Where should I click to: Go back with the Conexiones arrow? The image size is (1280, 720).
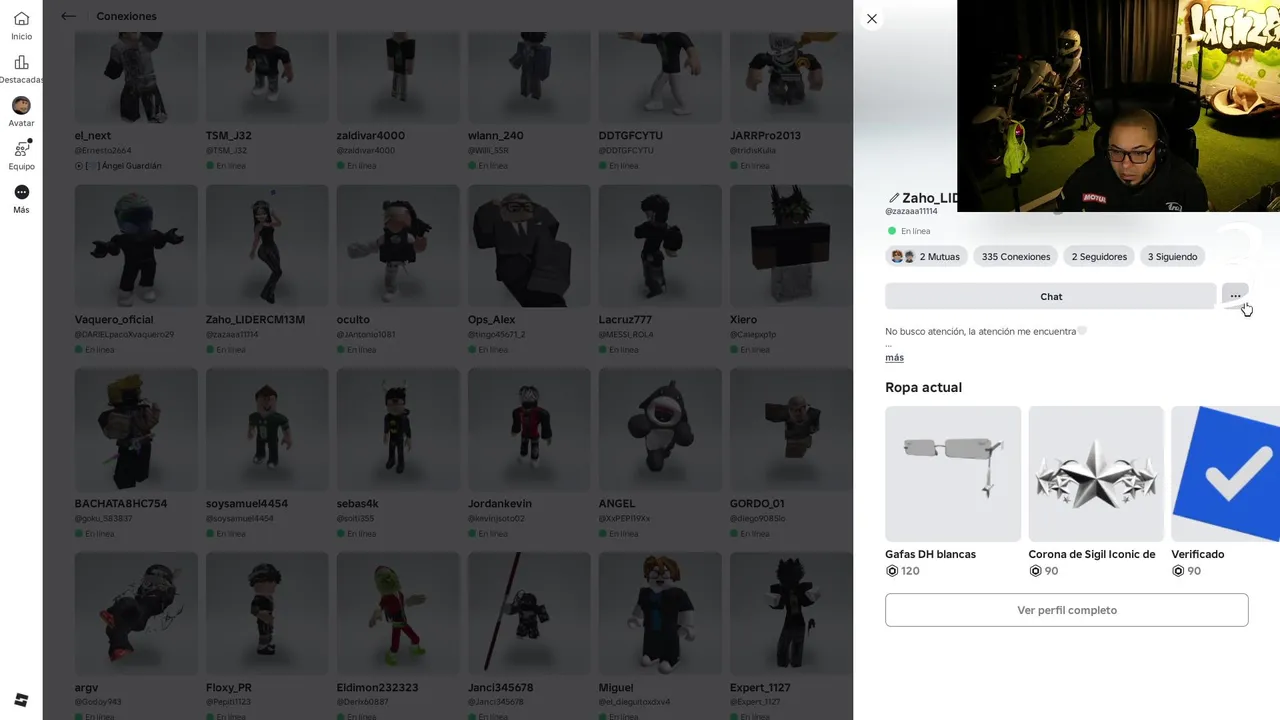pos(68,16)
